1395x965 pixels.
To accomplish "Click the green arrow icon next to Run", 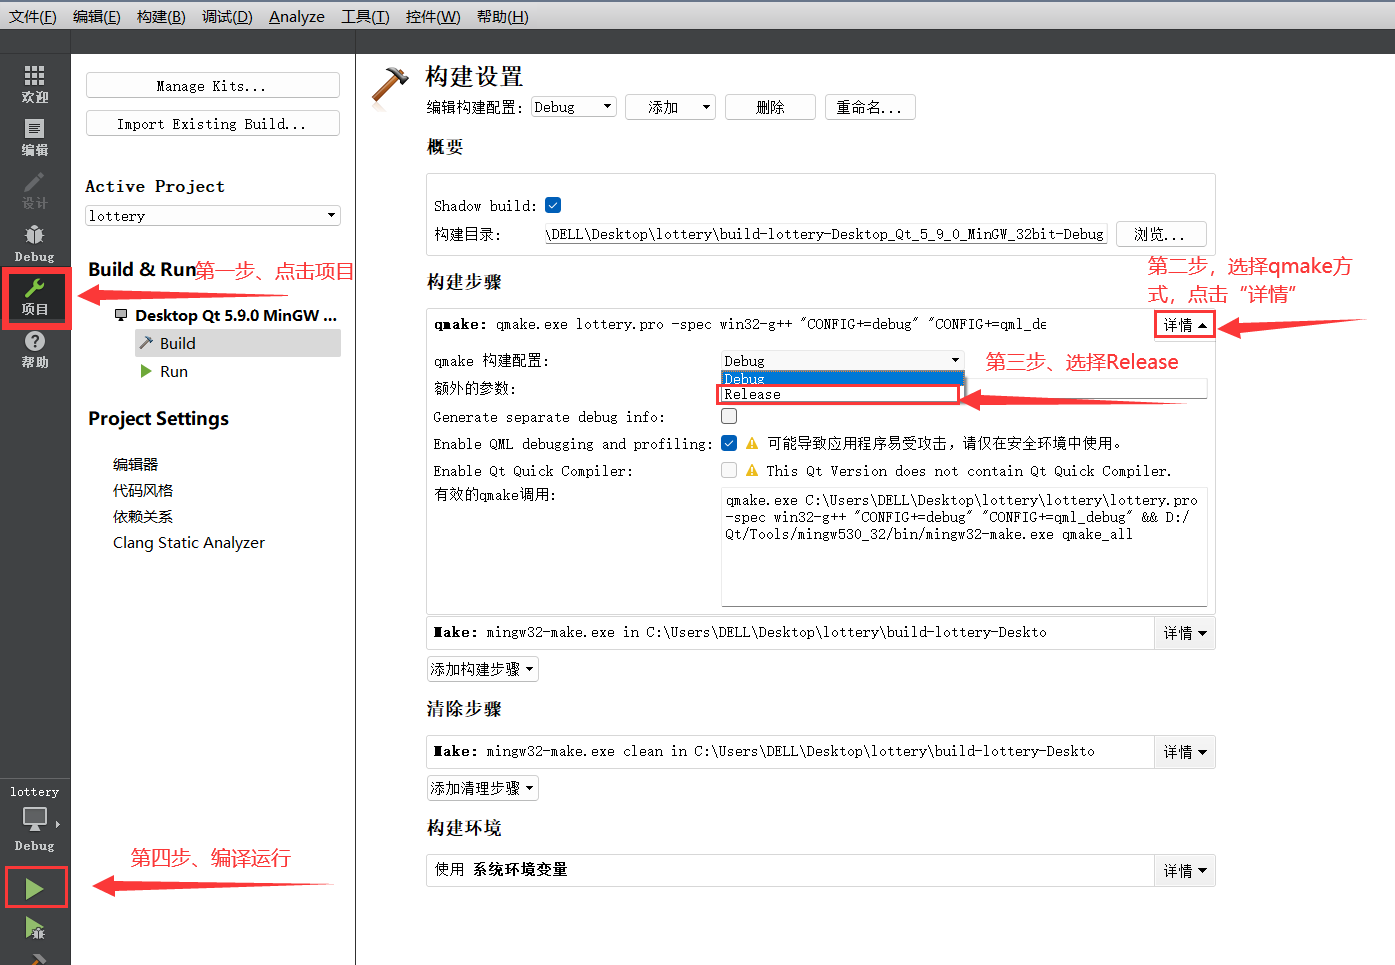I will [146, 371].
